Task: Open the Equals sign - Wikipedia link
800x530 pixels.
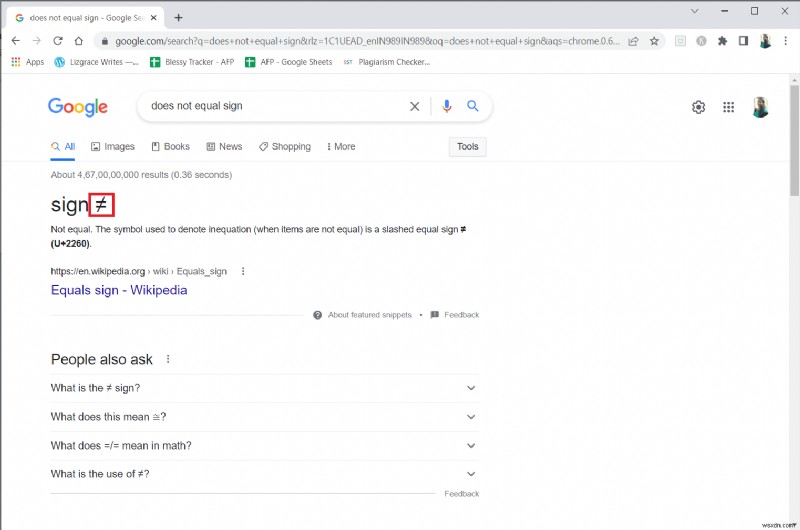Action: [x=119, y=290]
